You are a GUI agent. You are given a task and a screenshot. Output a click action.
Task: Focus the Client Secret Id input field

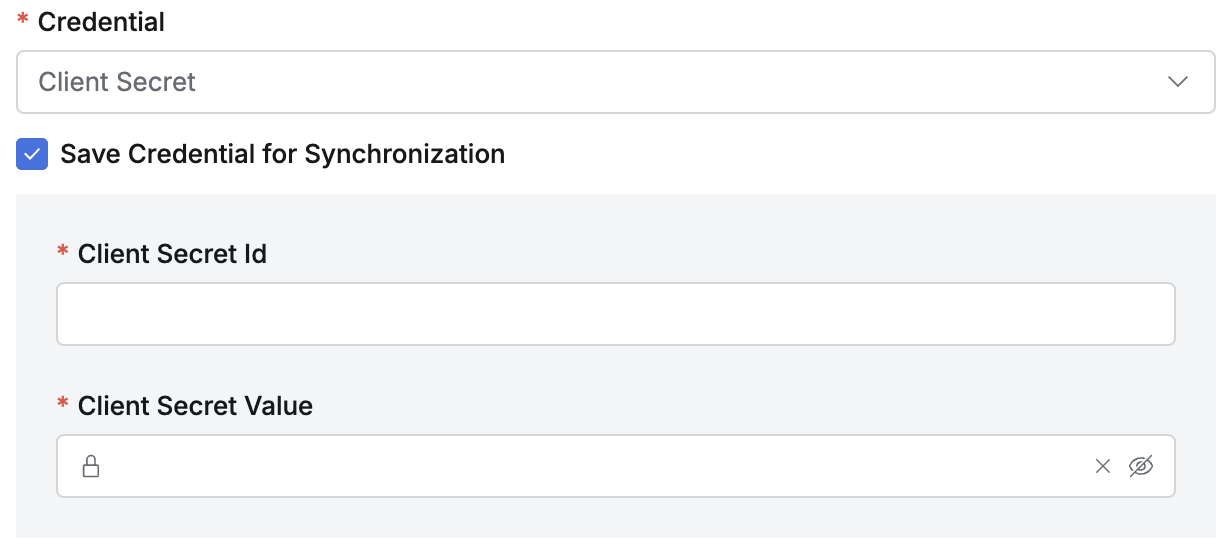click(615, 314)
